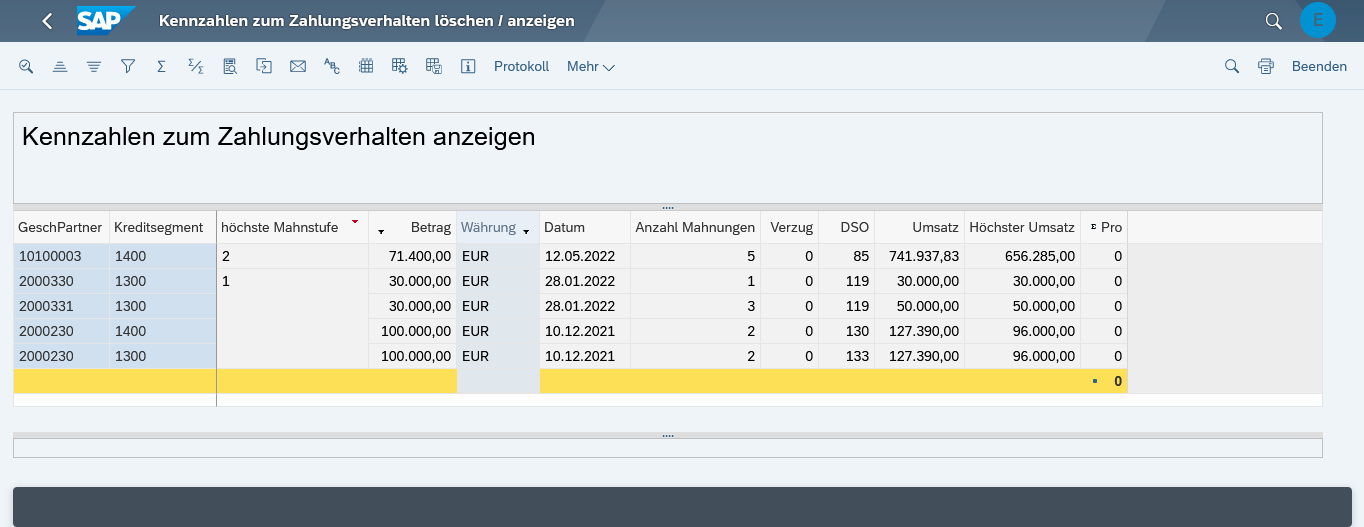The image size is (1364, 527).
Task: Select layout via grid with gear icon
Action: click(400, 66)
